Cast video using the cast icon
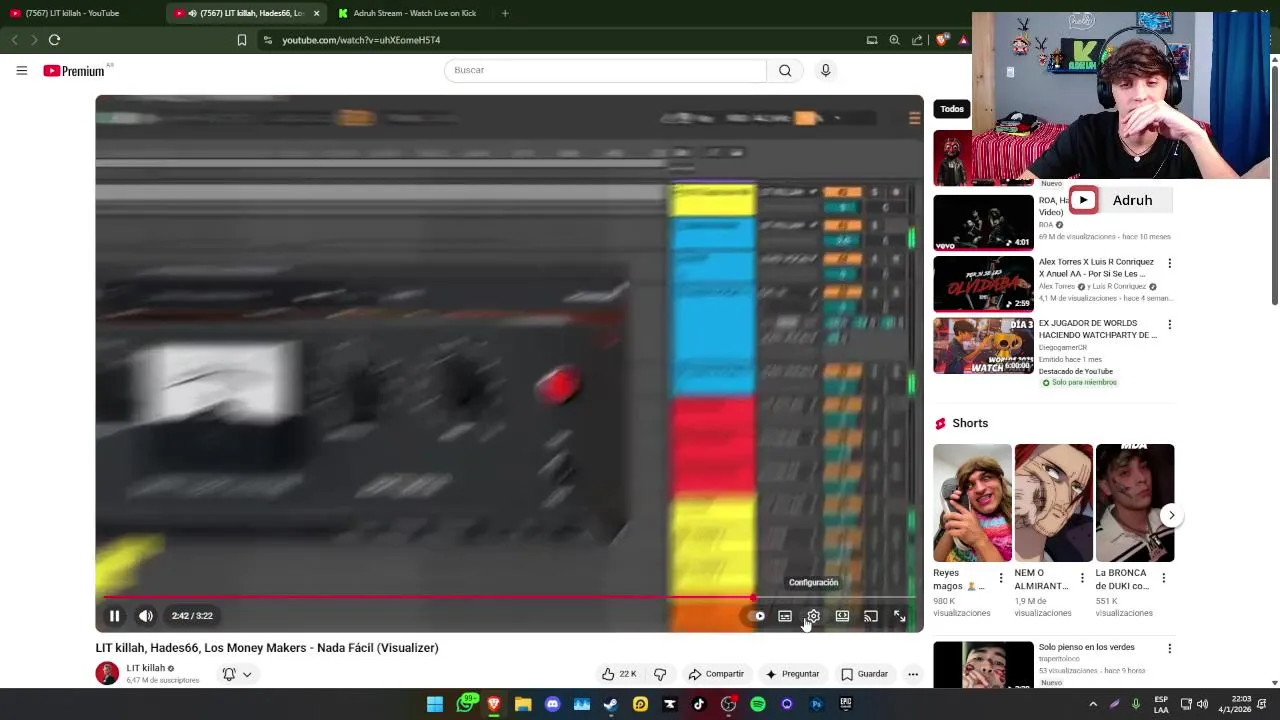The height and width of the screenshot is (720, 1280). pyautogui.click(x=871, y=616)
